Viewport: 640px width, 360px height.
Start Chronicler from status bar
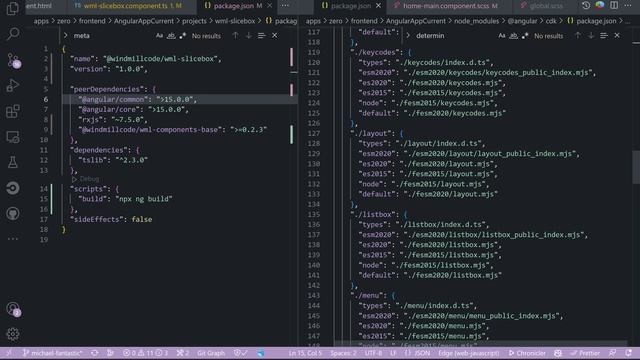[x=527, y=353]
